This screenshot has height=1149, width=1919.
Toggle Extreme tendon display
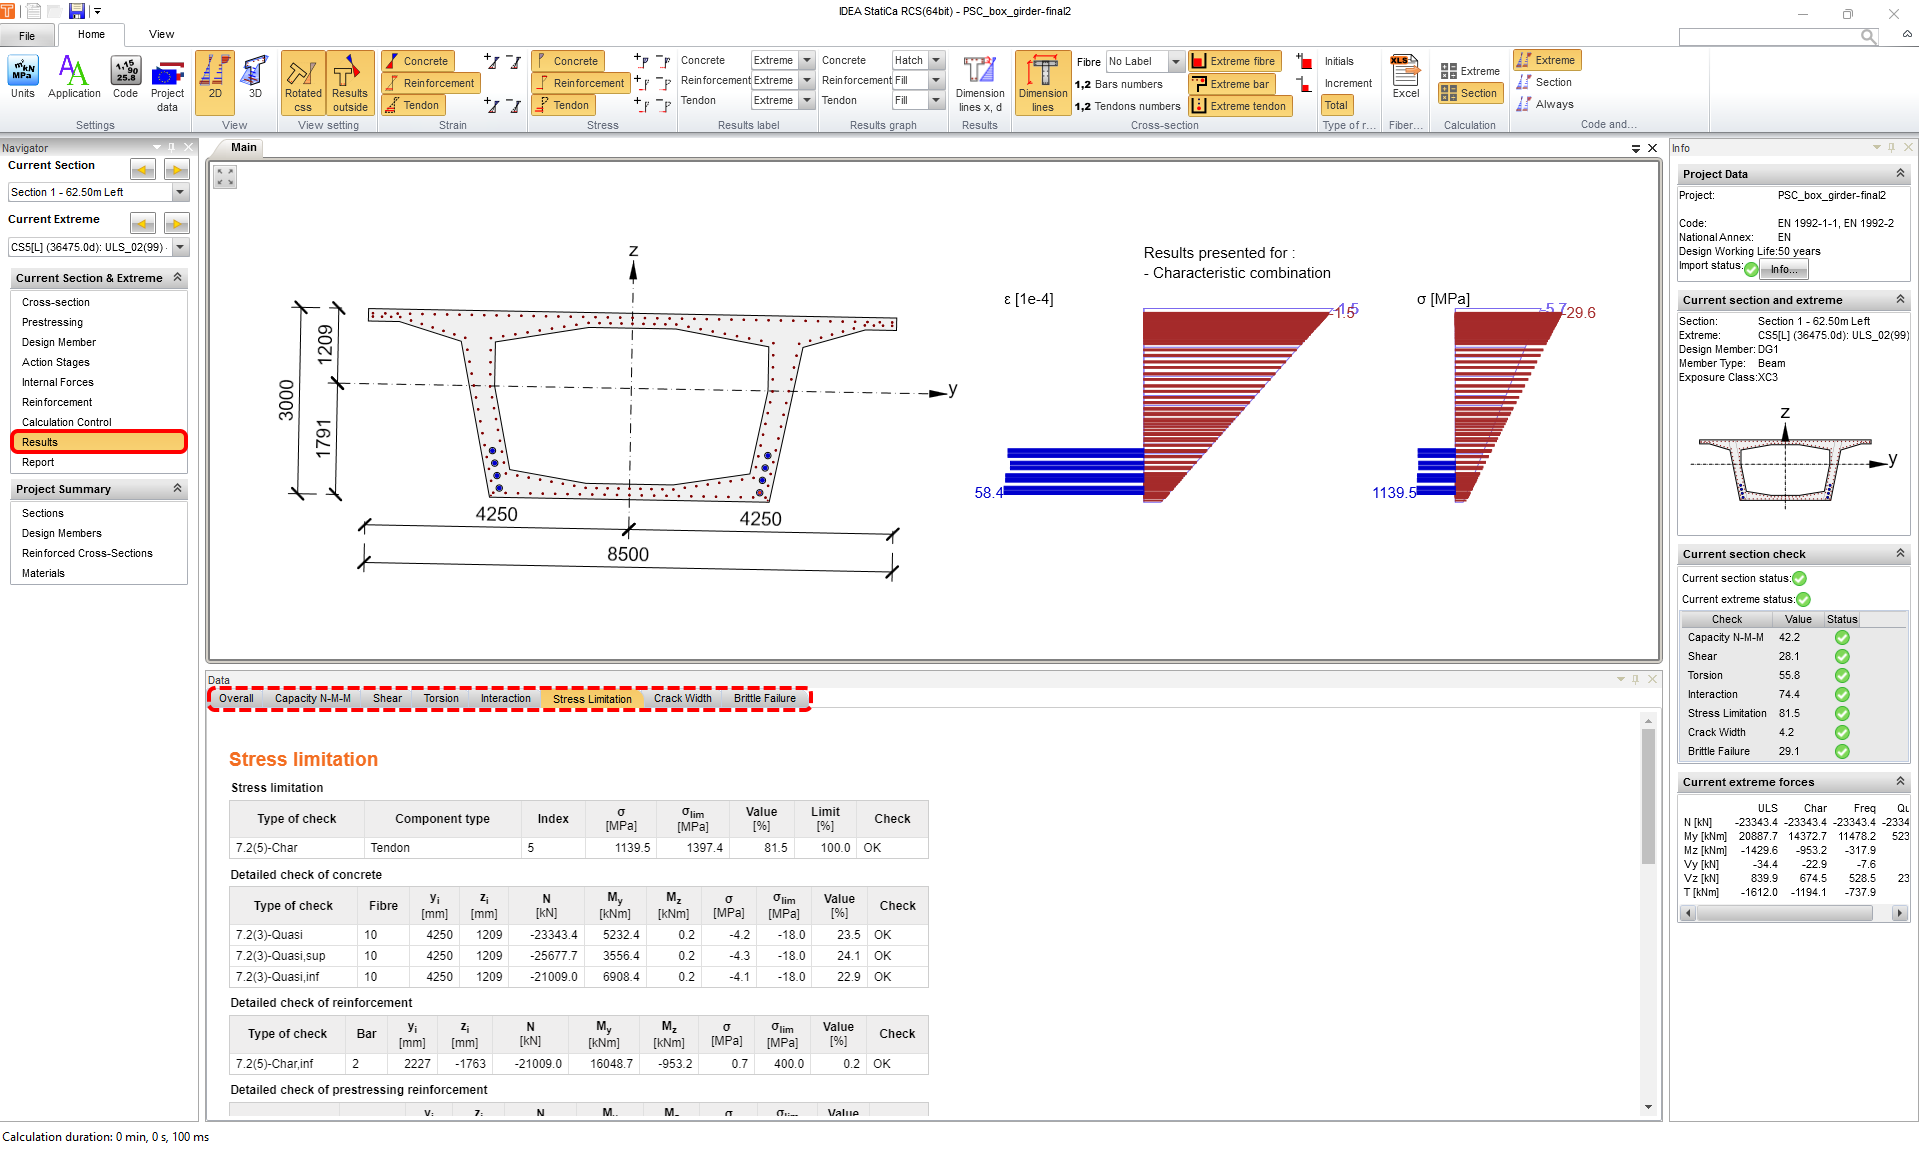(1240, 106)
